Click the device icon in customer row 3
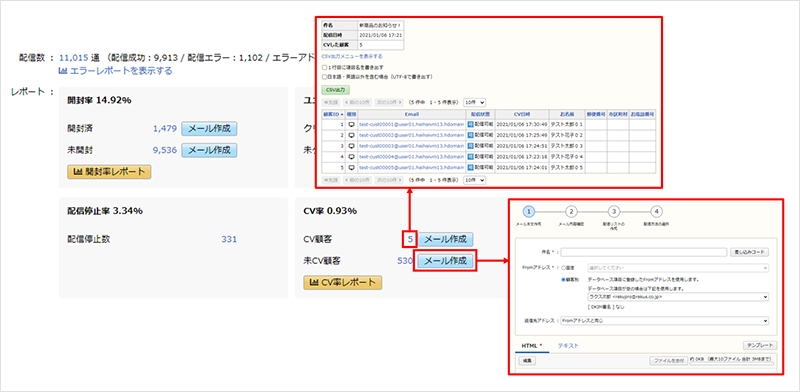This screenshot has height=392, width=800. click(352, 145)
